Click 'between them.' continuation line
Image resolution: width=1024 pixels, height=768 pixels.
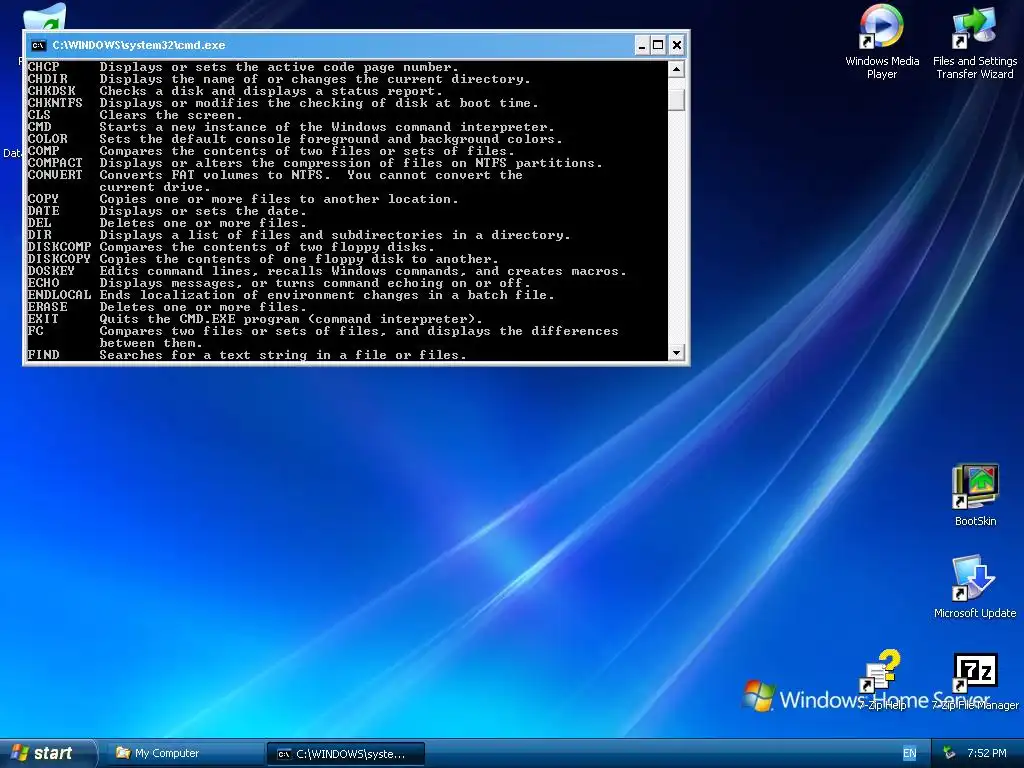click(151, 343)
